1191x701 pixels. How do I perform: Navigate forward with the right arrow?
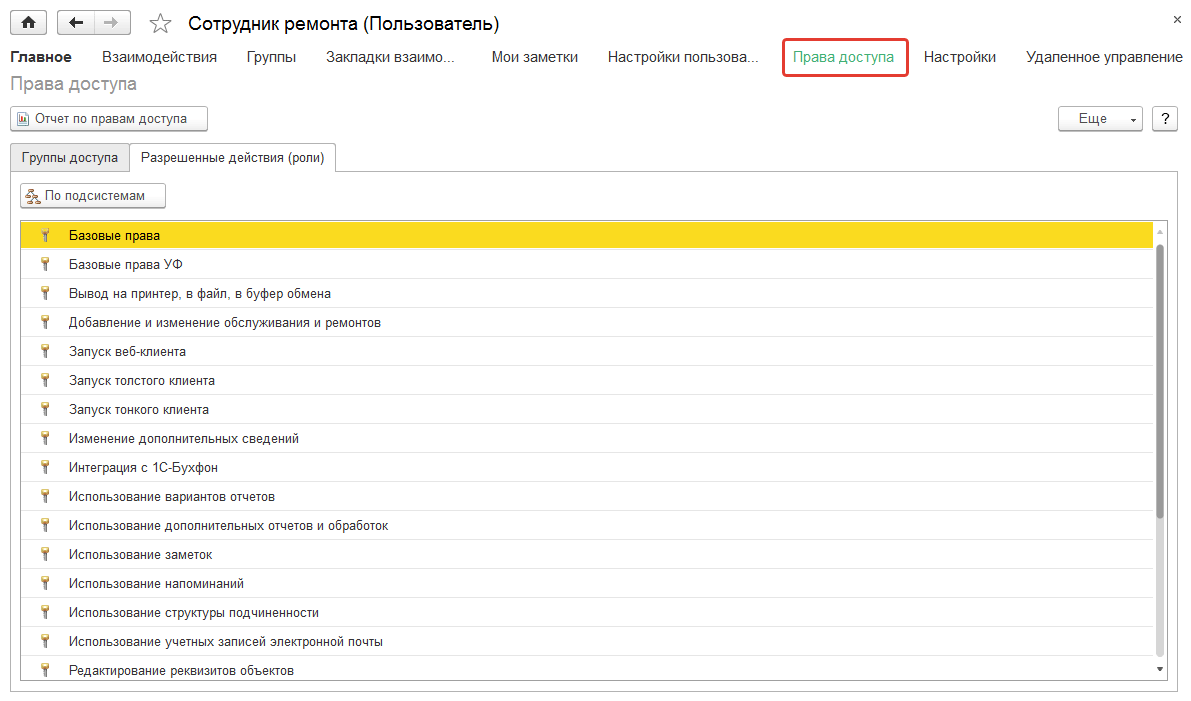(x=112, y=23)
